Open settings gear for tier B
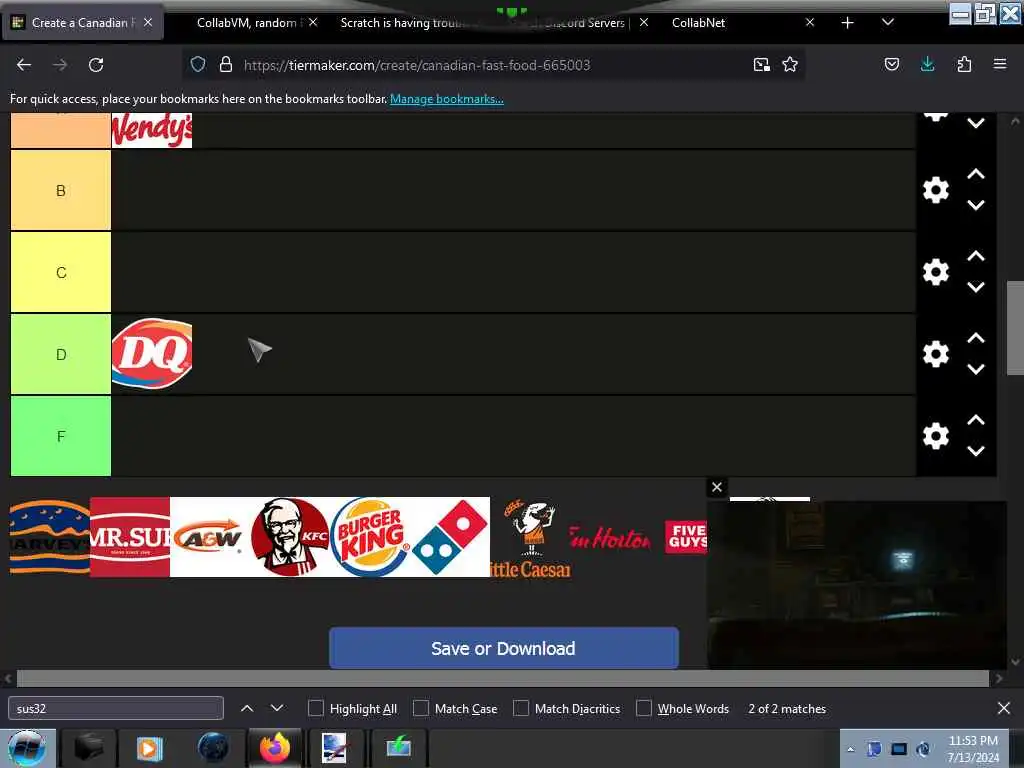Image resolution: width=1024 pixels, height=768 pixels. coord(936,190)
